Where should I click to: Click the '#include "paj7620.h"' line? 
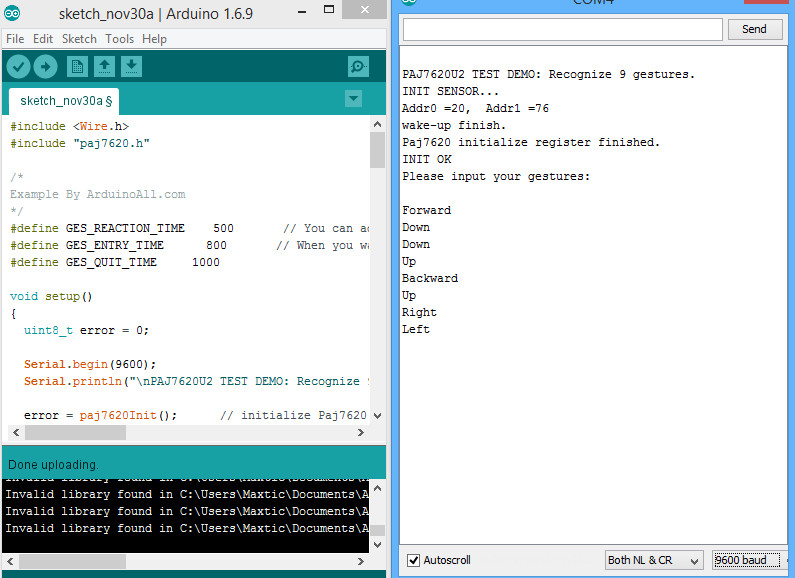pyautogui.click(x=80, y=143)
